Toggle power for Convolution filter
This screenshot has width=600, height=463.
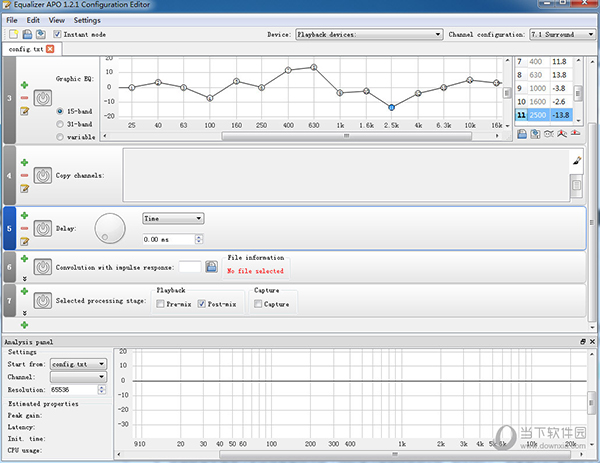point(43,267)
